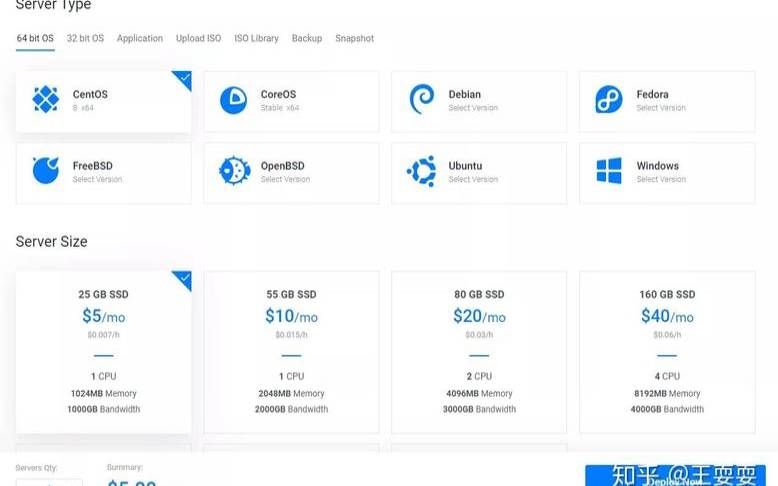Open Debian Select Version dropdown
The image size is (778, 486).
click(x=473, y=108)
